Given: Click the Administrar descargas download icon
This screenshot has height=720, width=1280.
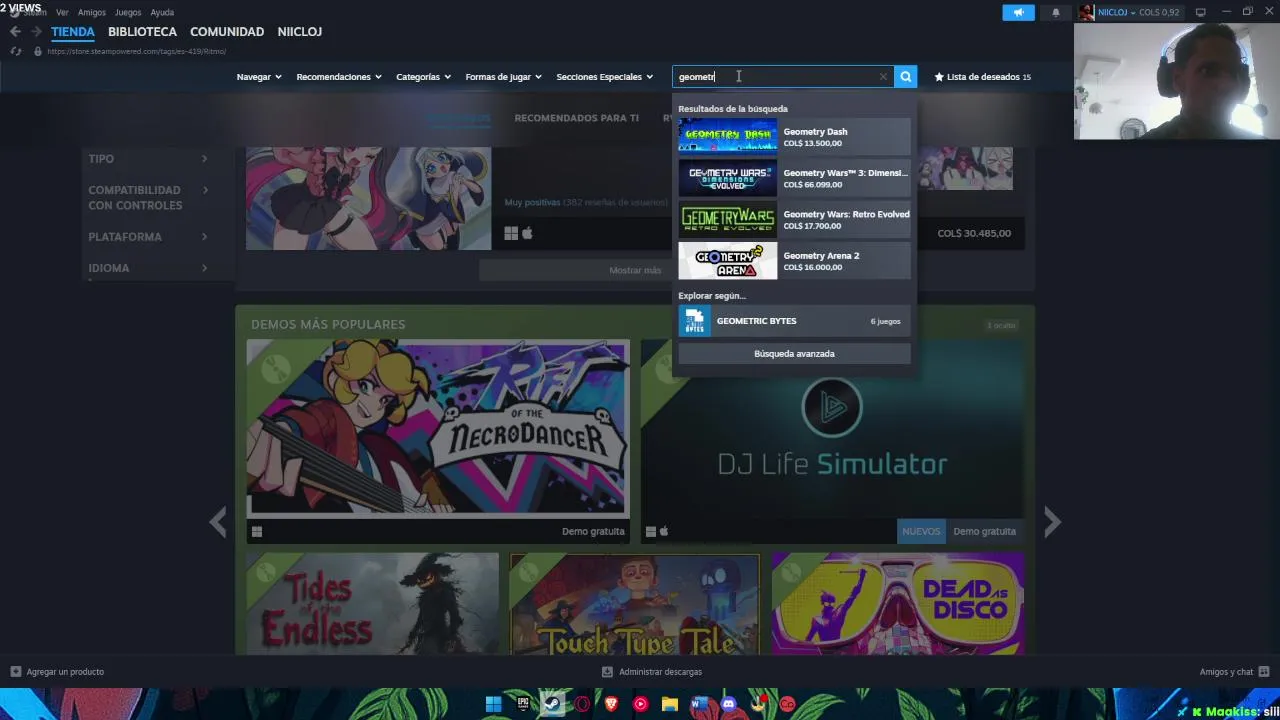Looking at the screenshot, I should (x=607, y=672).
